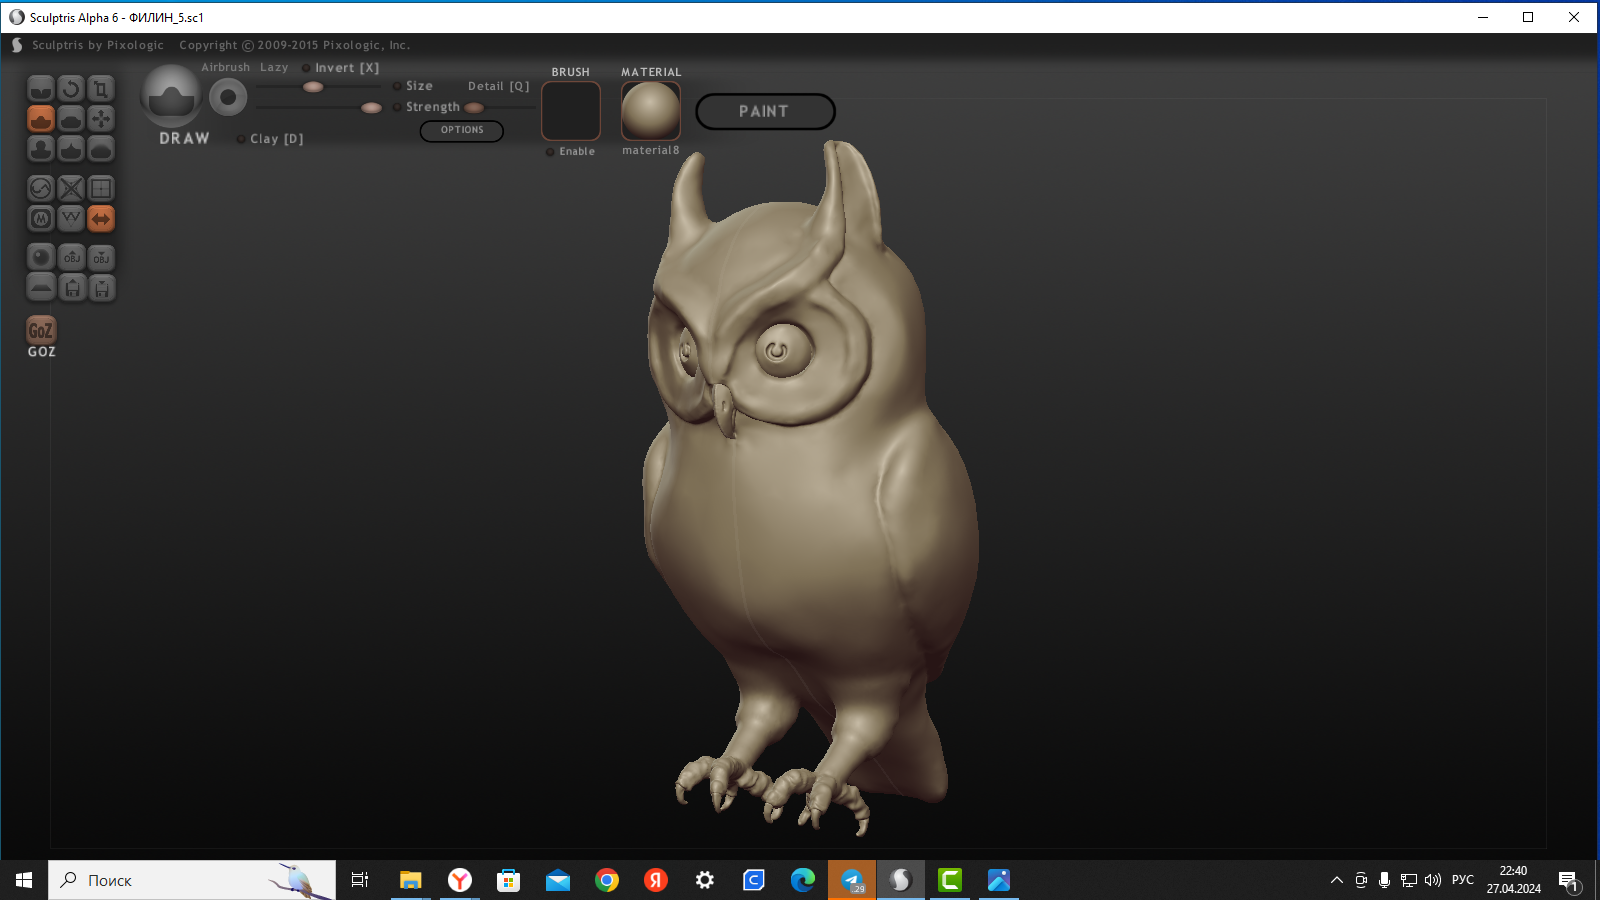Select the Smooth brush tool
Screen dimensions: 1600x900
pyautogui.click(x=100, y=148)
